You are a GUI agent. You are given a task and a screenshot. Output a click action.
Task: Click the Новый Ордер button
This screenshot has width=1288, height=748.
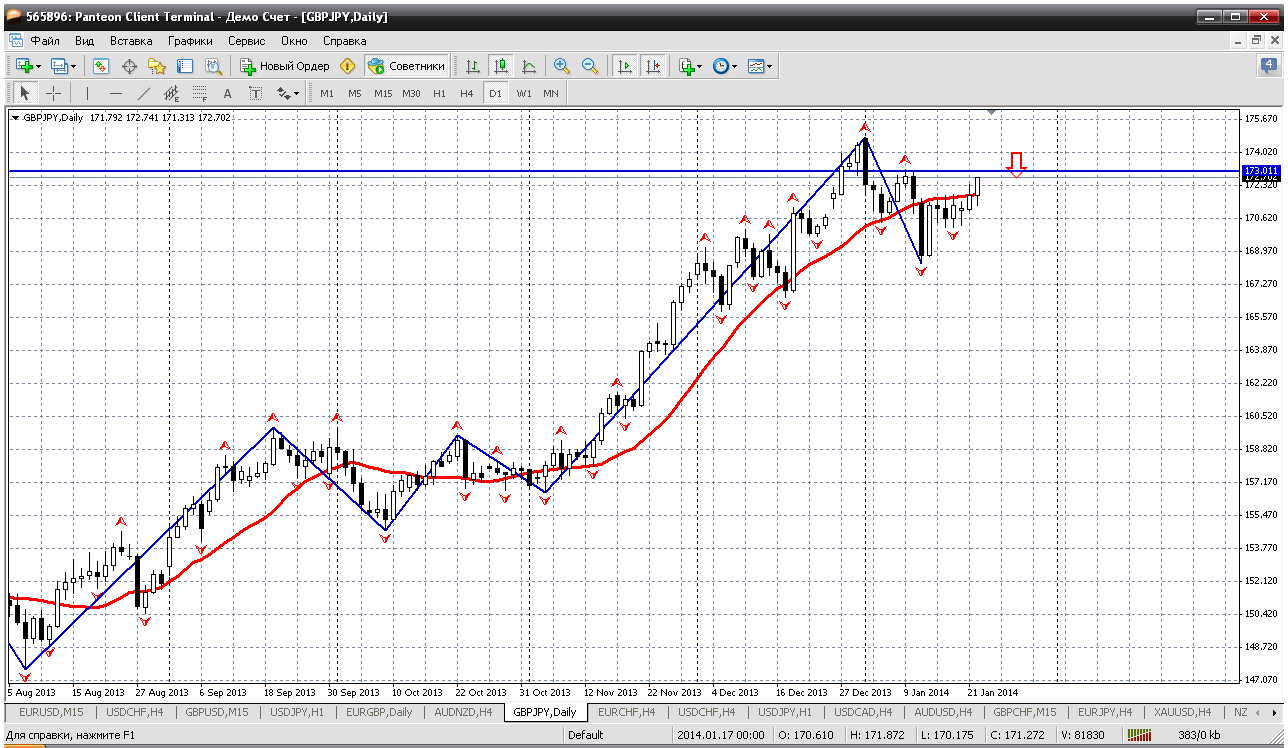[x=285, y=66]
